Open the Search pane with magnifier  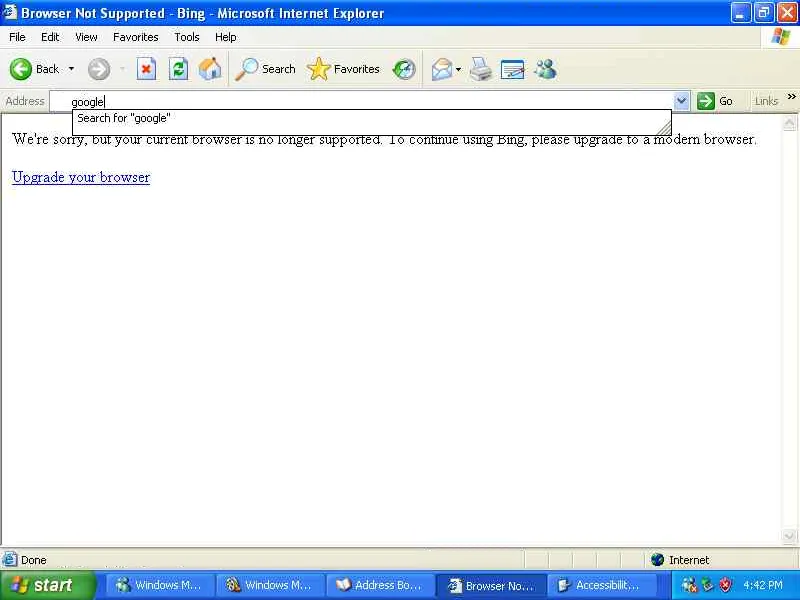click(265, 69)
